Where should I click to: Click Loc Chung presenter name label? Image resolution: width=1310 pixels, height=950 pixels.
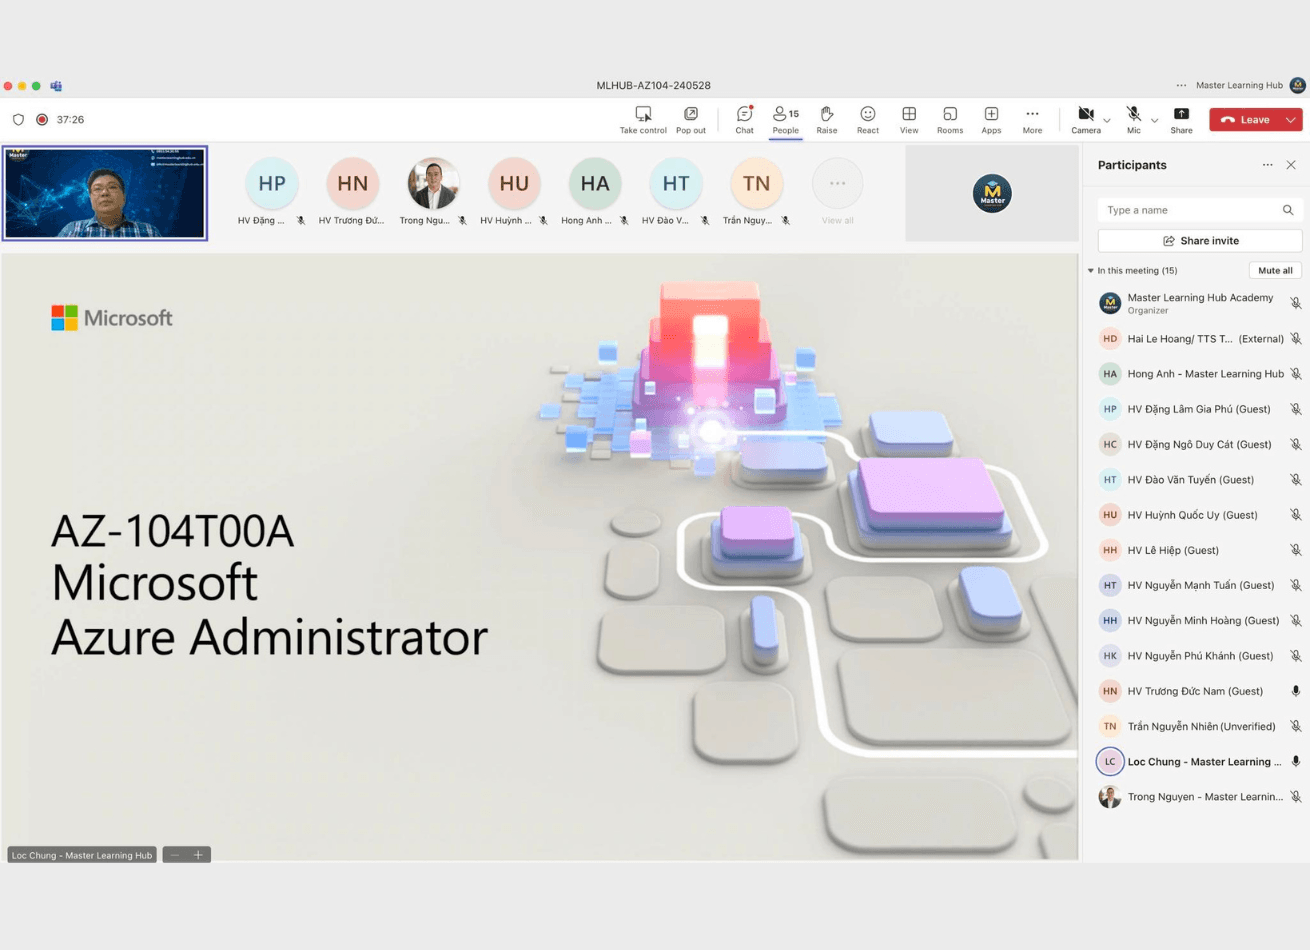click(x=82, y=855)
